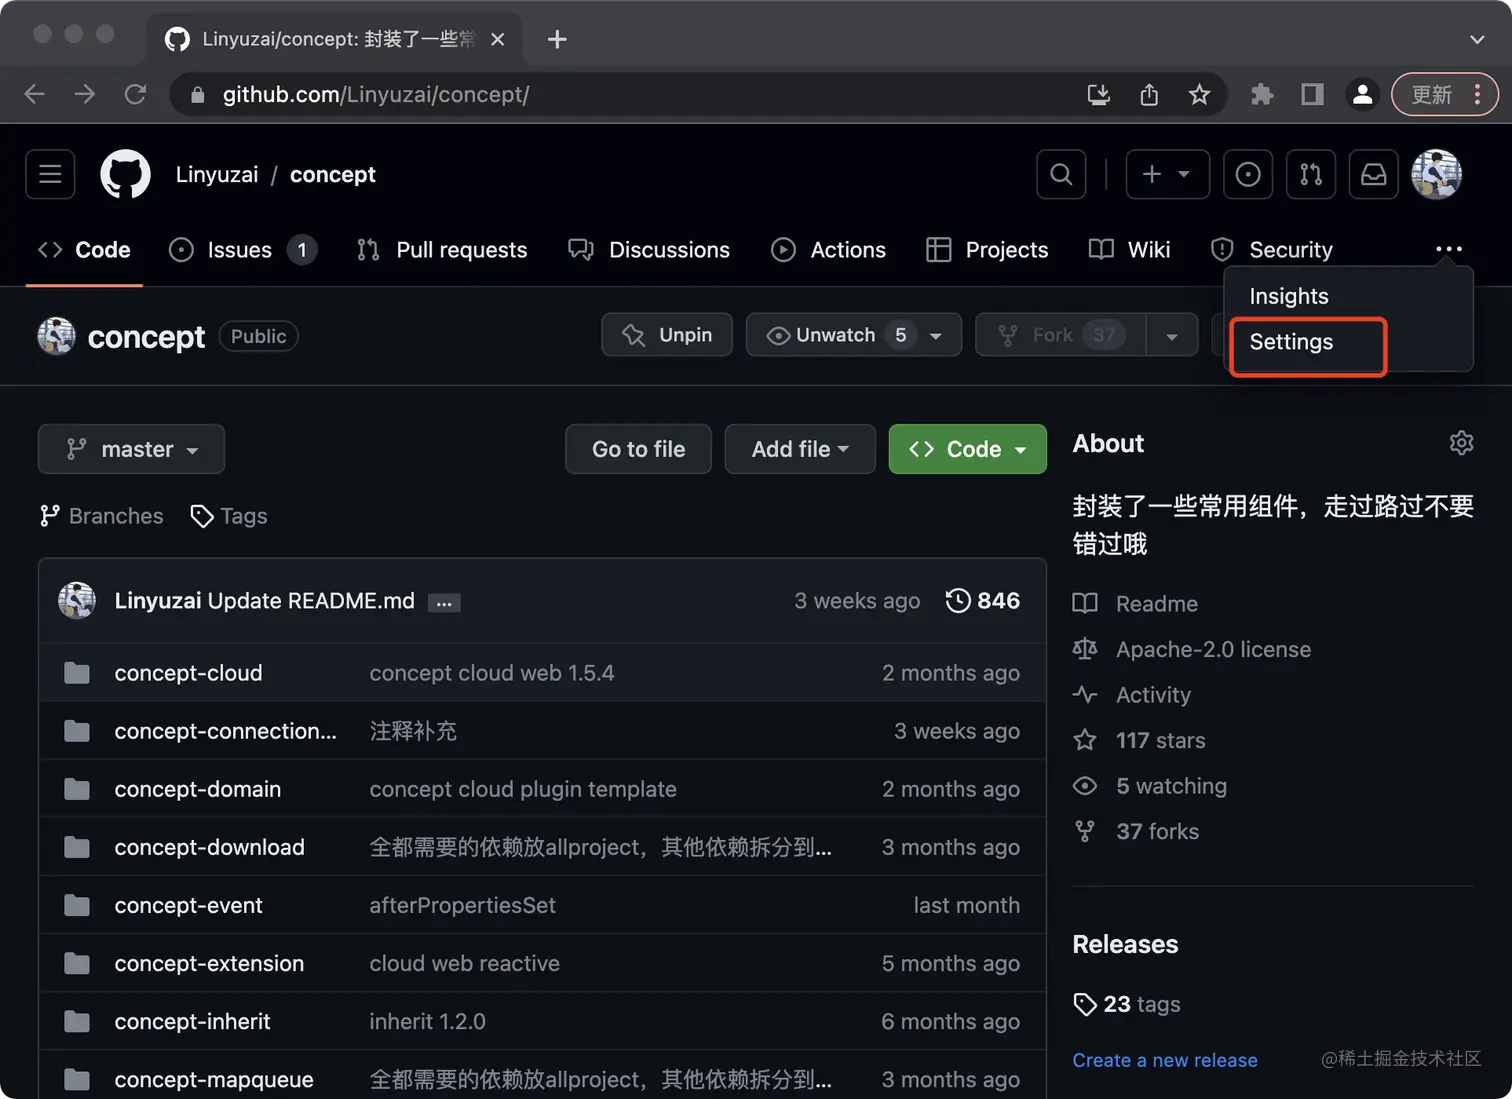Open the three-dot more tabs menu

[x=1449, y=249]
